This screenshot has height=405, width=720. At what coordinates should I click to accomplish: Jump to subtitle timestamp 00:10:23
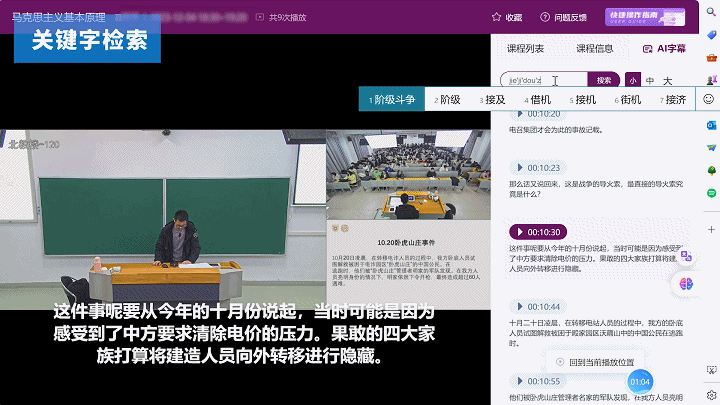tap(538, 168)
